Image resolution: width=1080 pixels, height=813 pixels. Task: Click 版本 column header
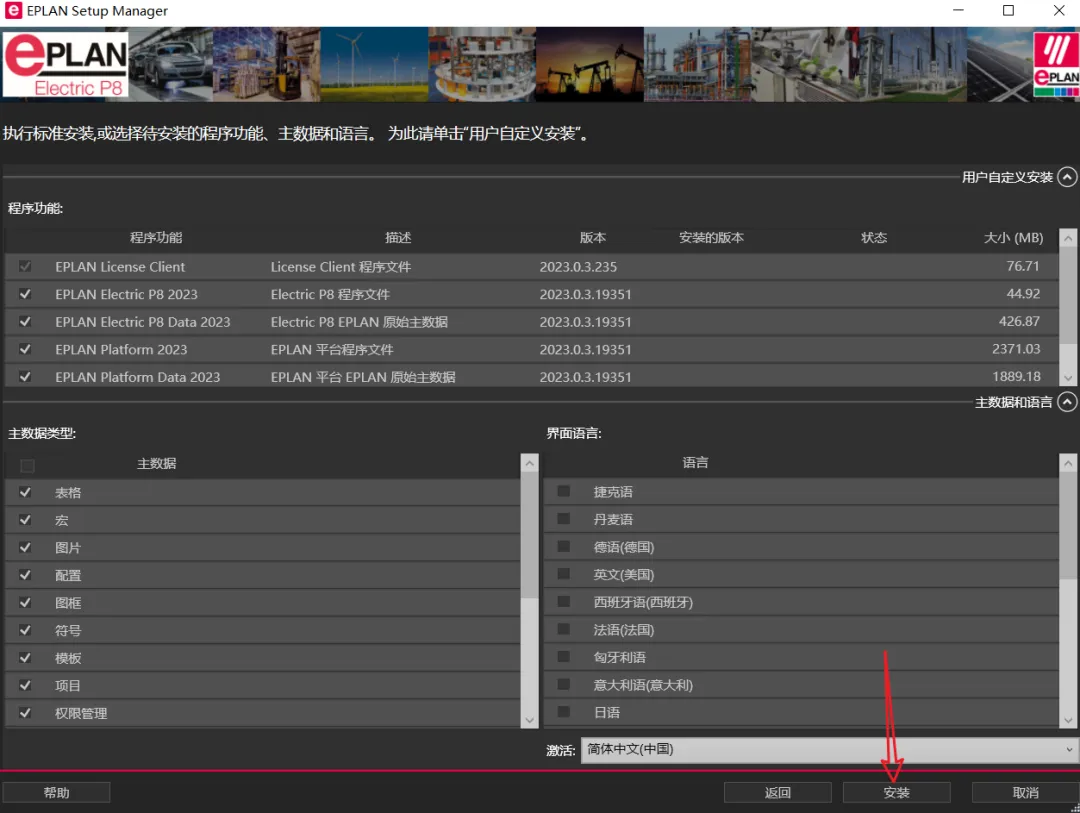click(593, 238)
